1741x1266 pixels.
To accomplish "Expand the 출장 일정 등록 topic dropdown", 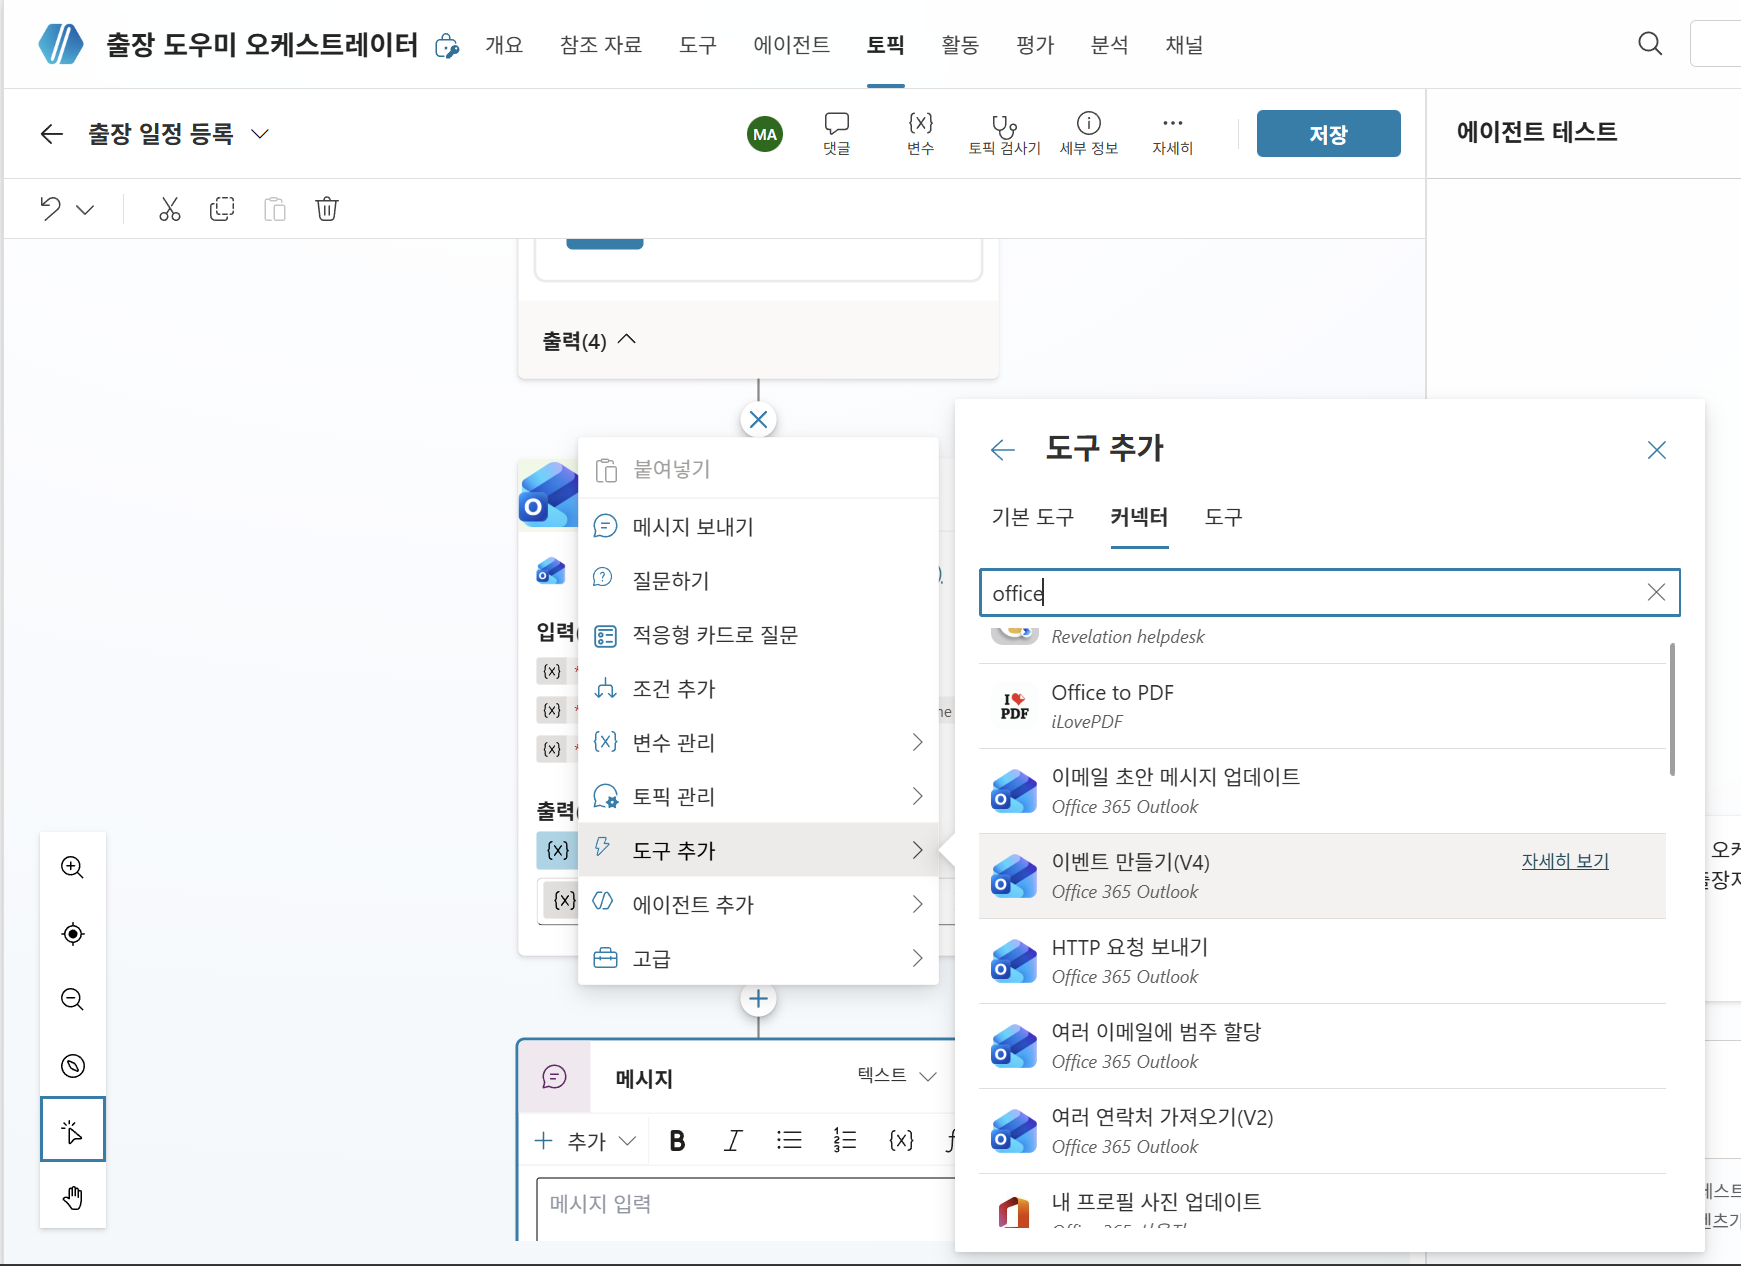I will click(x=260, y=134).
